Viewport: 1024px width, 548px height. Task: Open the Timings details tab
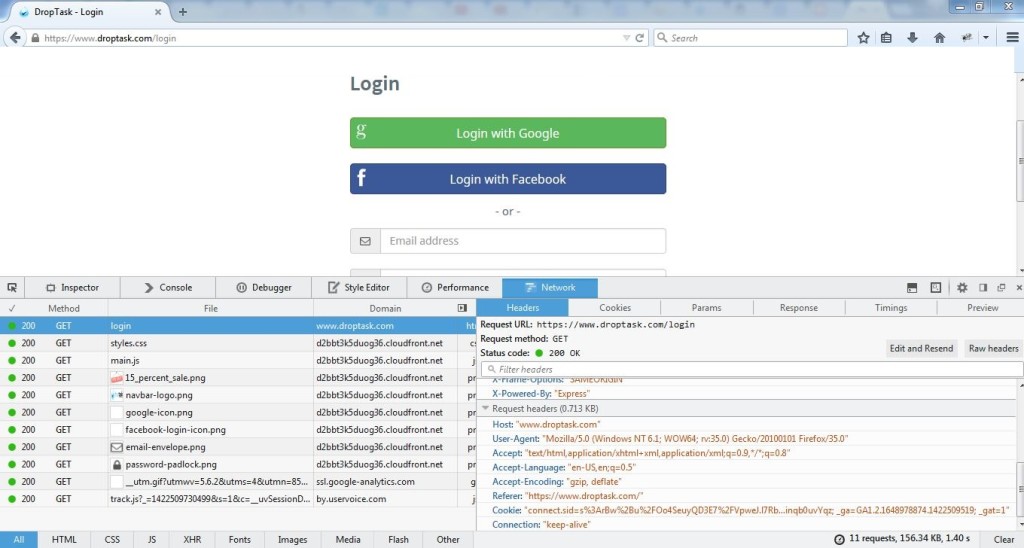click(x=891, y=308)
